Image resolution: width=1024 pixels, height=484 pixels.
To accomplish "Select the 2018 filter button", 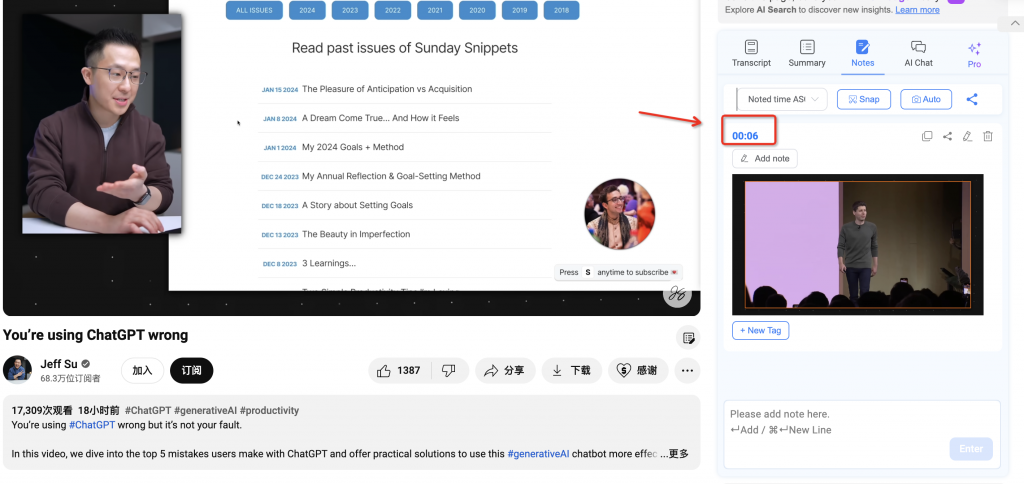I will tap(562, 10).
